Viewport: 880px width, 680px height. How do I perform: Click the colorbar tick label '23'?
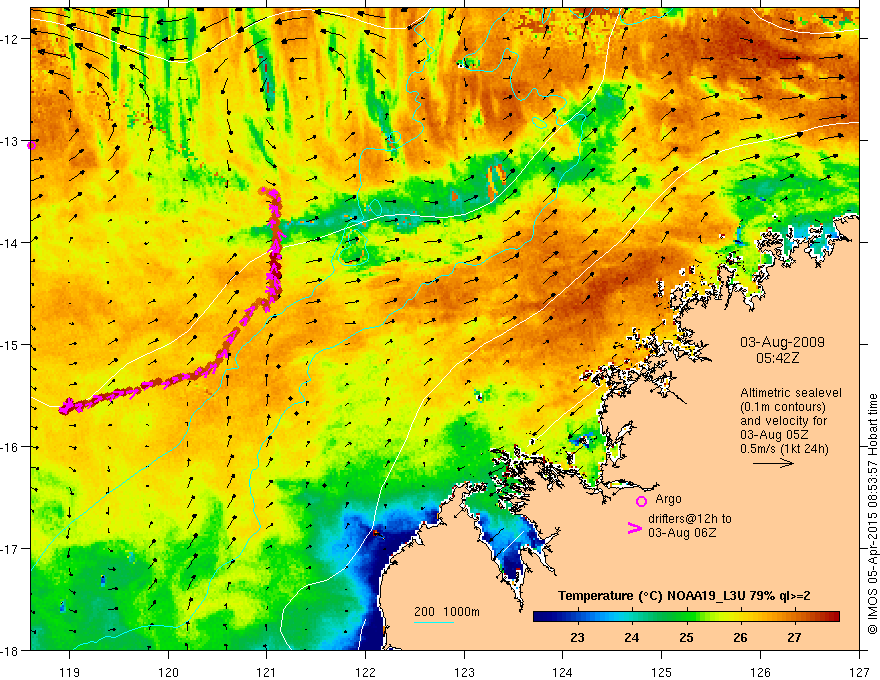pyautogui.click(x=577, y=638)
